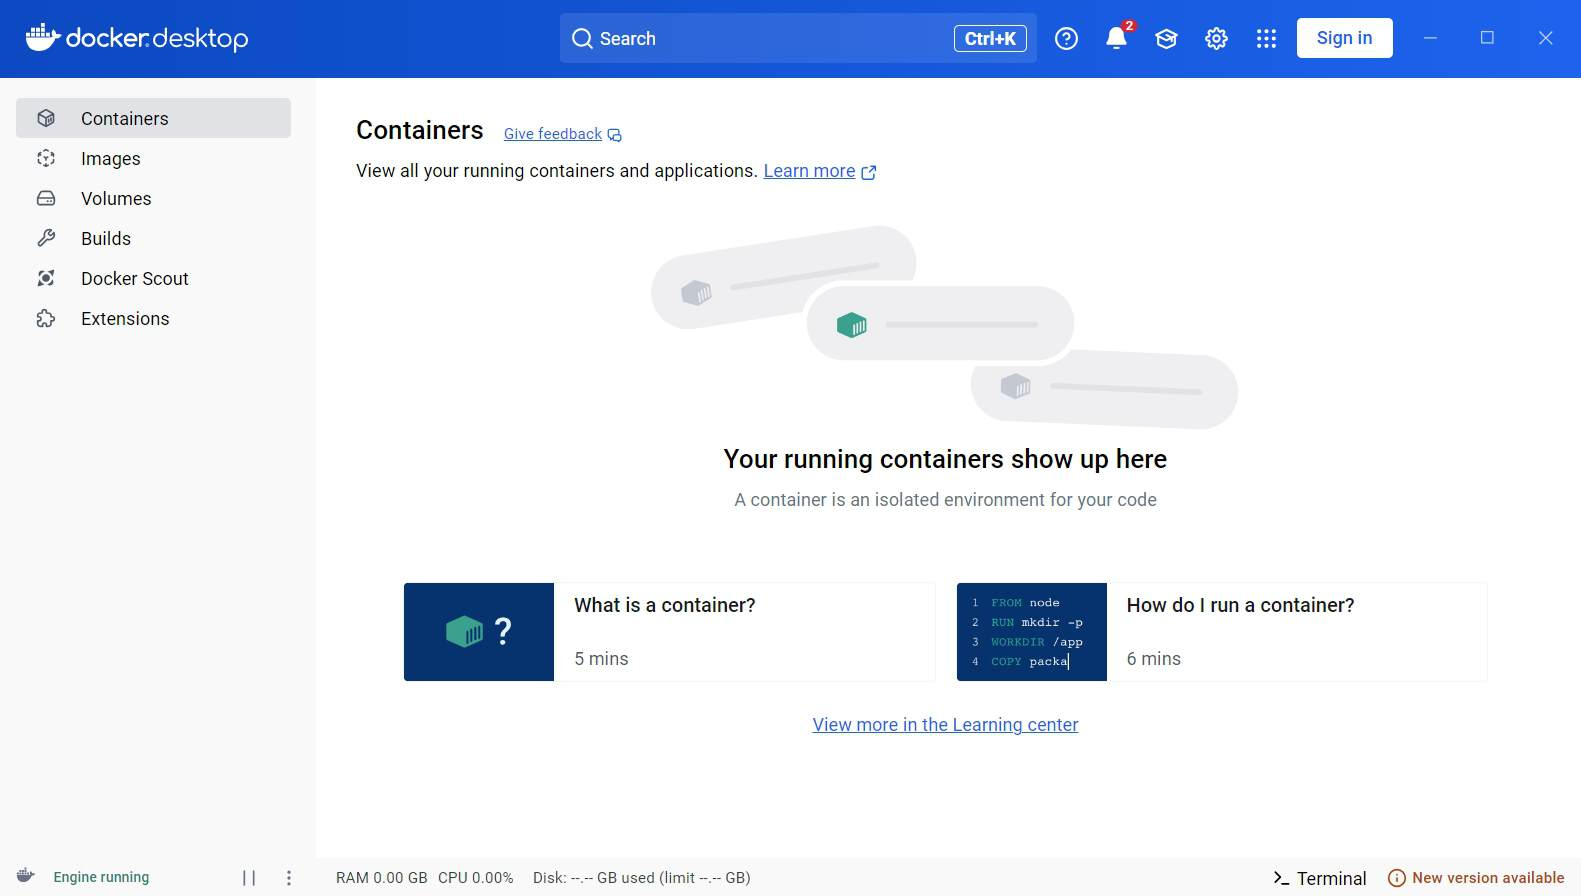The image size is (1581, 896).
Task: Click the Docker whale engine status icon
Action: pos(26,876)
